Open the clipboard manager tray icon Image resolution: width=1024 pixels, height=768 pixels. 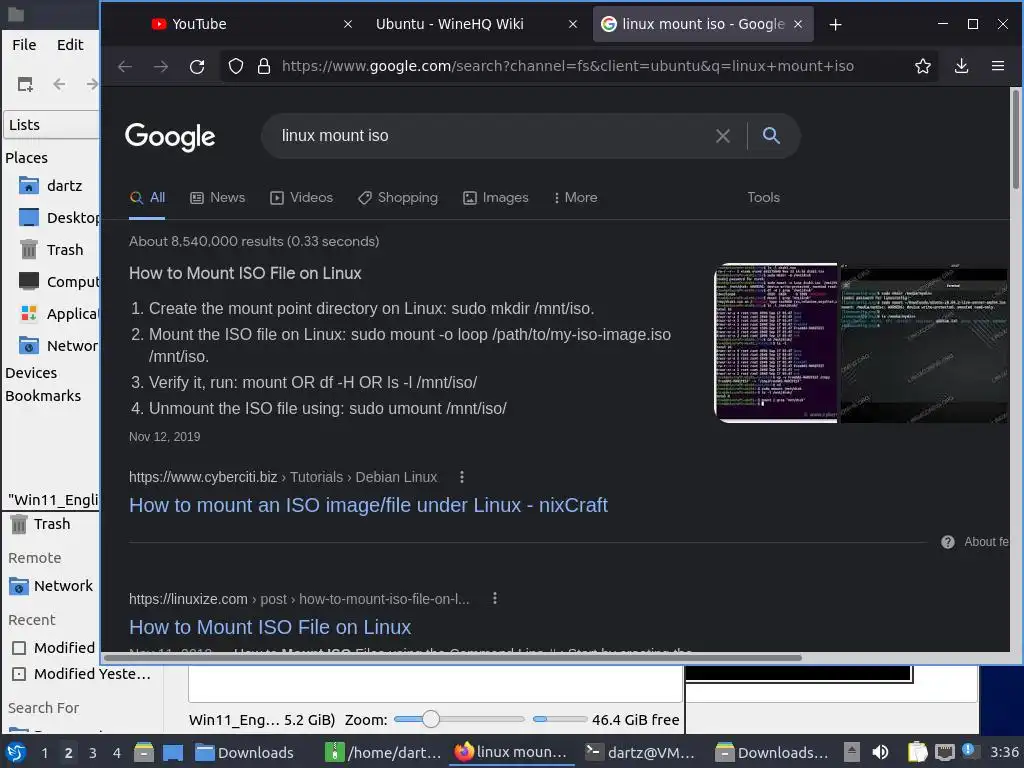[917, 752]
